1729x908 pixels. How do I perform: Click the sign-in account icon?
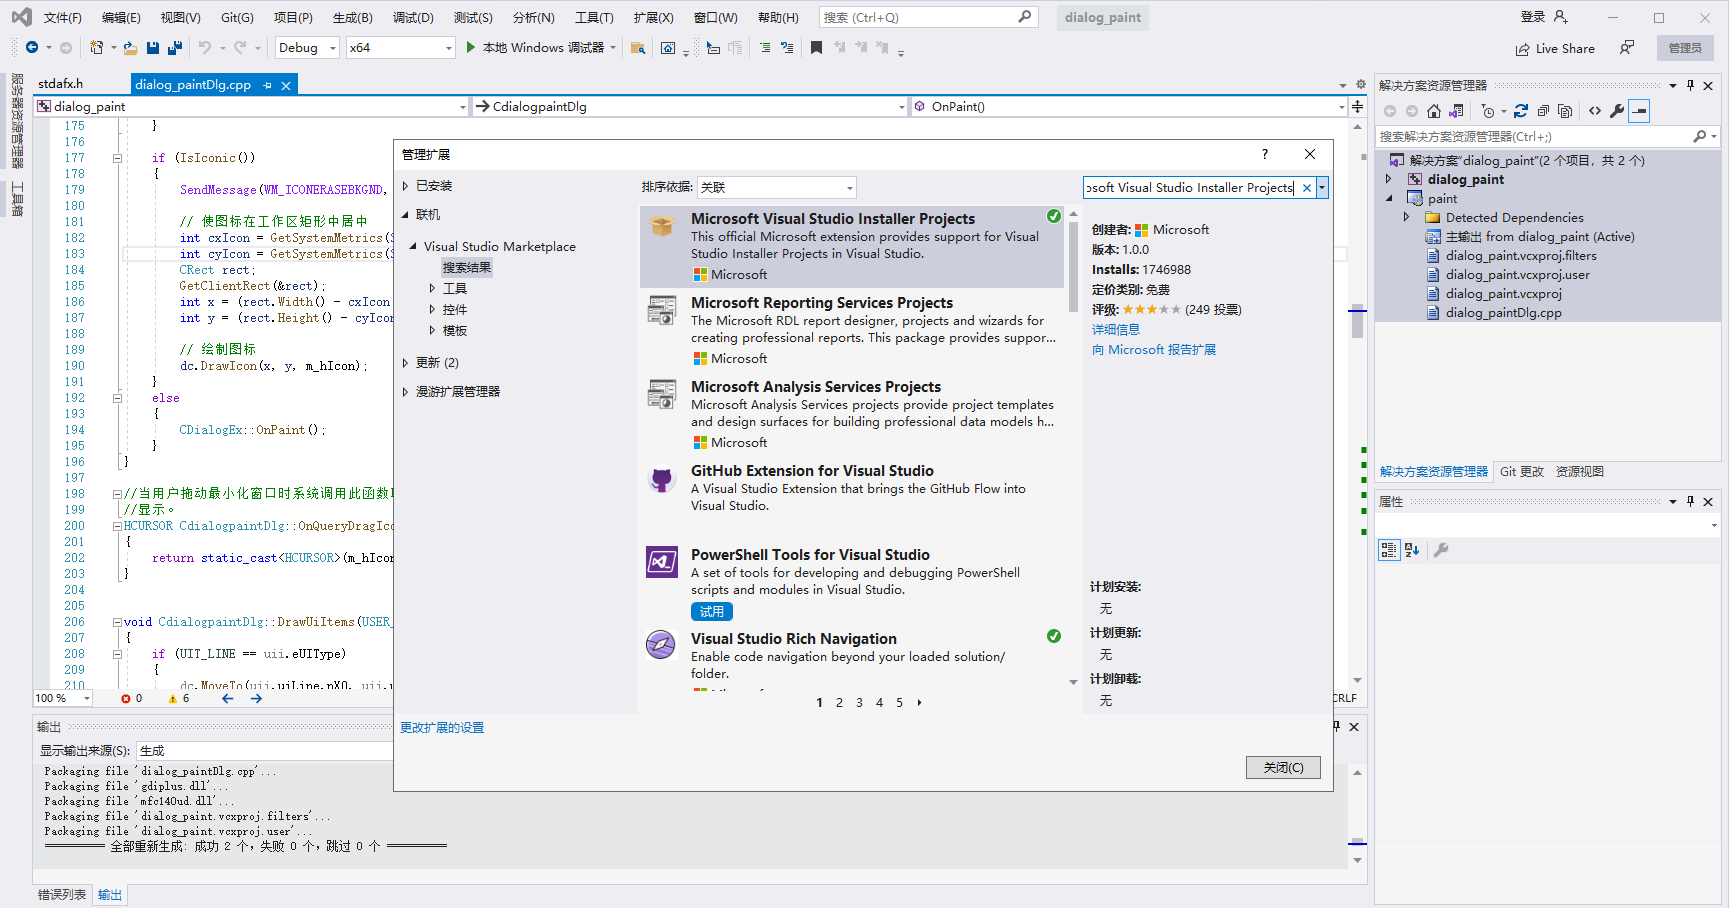(x=1561, y=17)
